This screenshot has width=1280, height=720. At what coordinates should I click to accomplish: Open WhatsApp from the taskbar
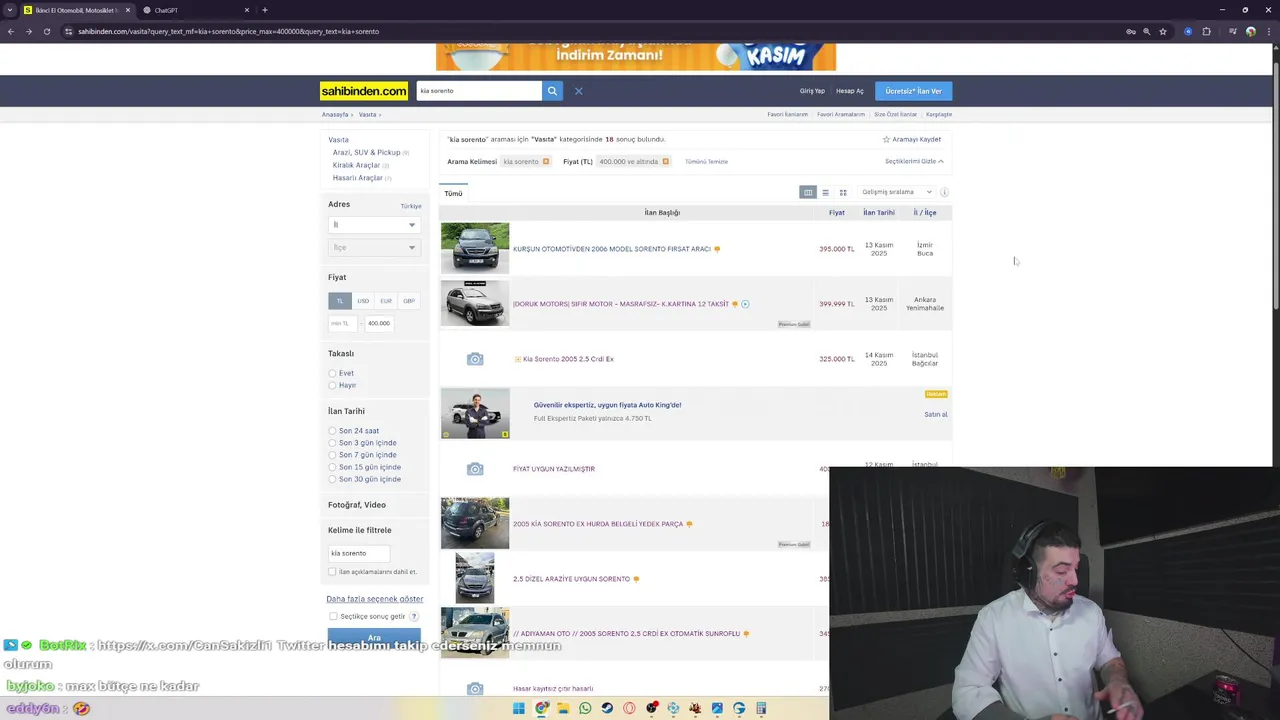pos(585,708)
